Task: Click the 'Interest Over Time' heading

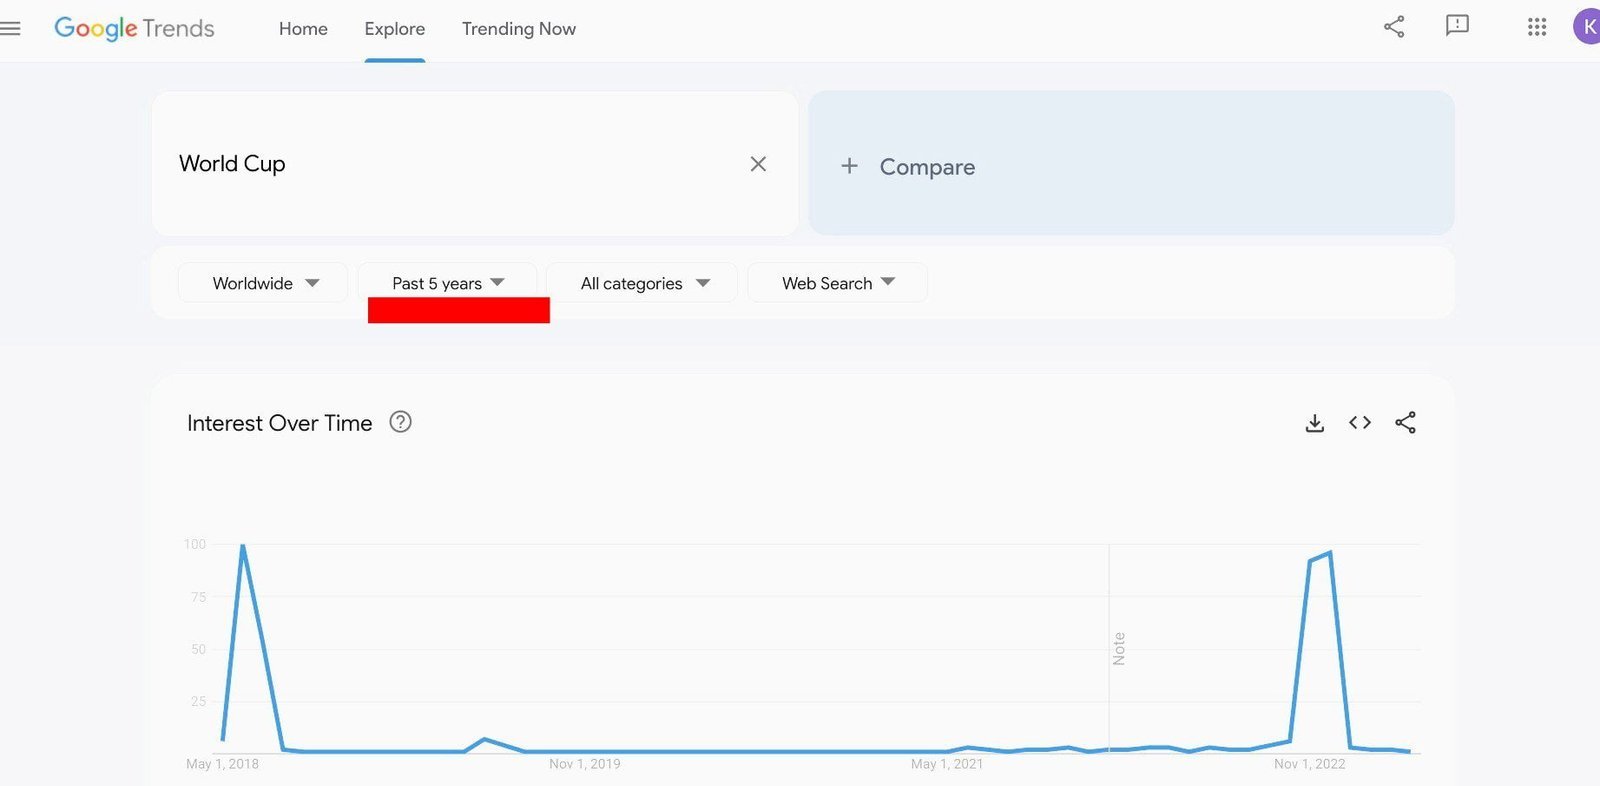Action: coord(279,423)
